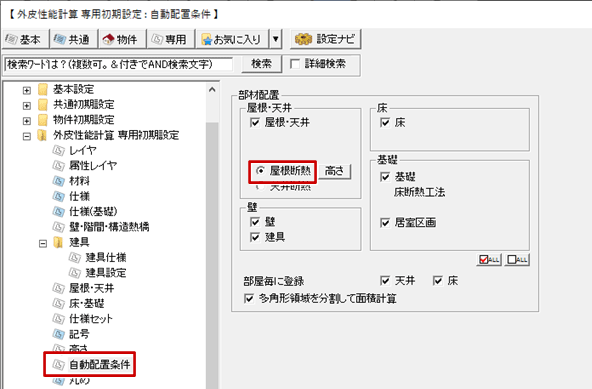Click the uncheck ALL button
The height and width of the screenshot is (389, 592).
pos(517,259)
